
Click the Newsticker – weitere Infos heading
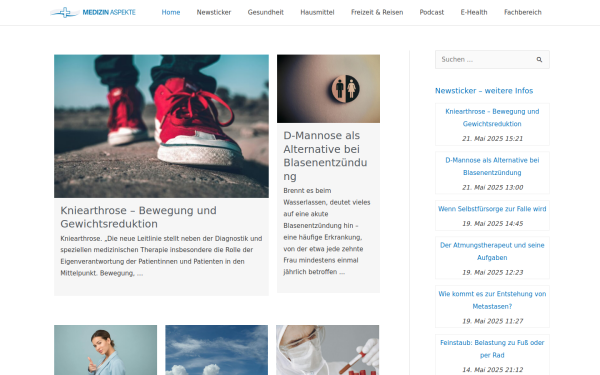484,91
